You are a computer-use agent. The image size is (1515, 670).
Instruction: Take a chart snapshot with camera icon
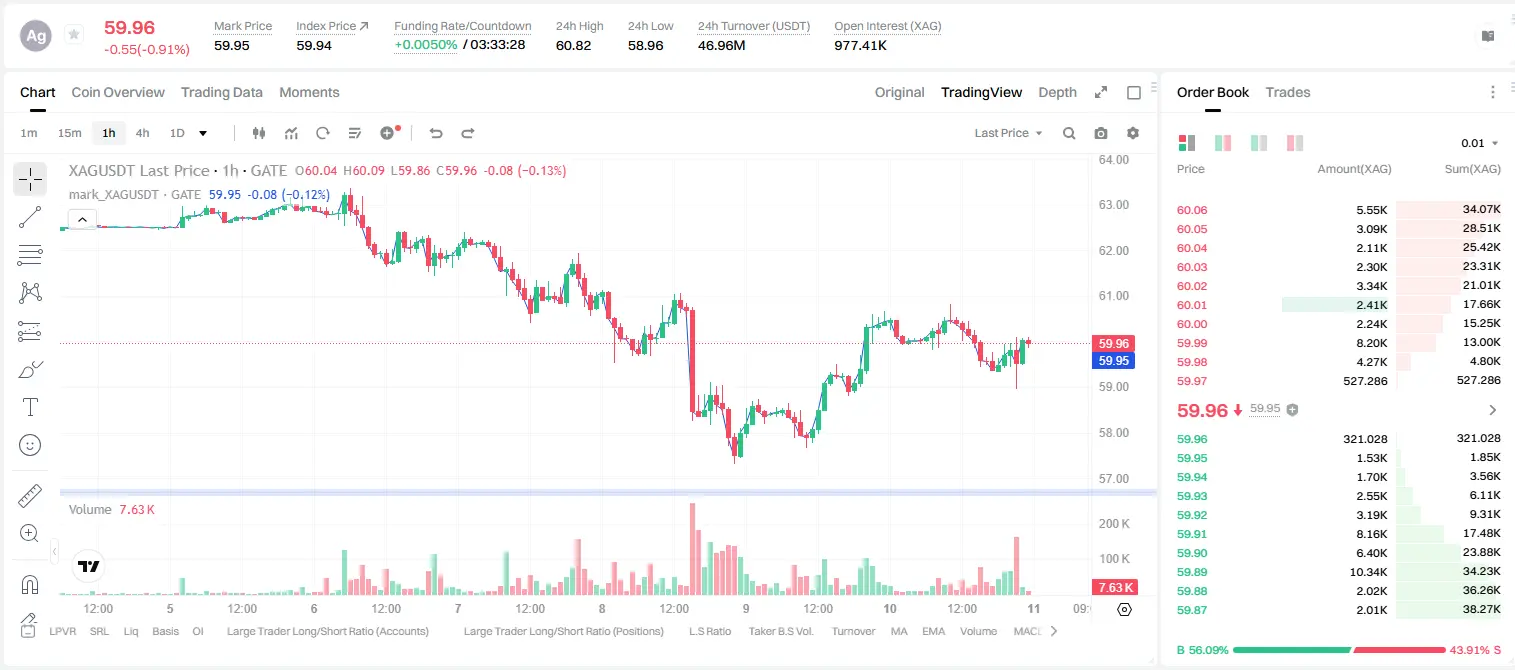tap(1101, 133)
